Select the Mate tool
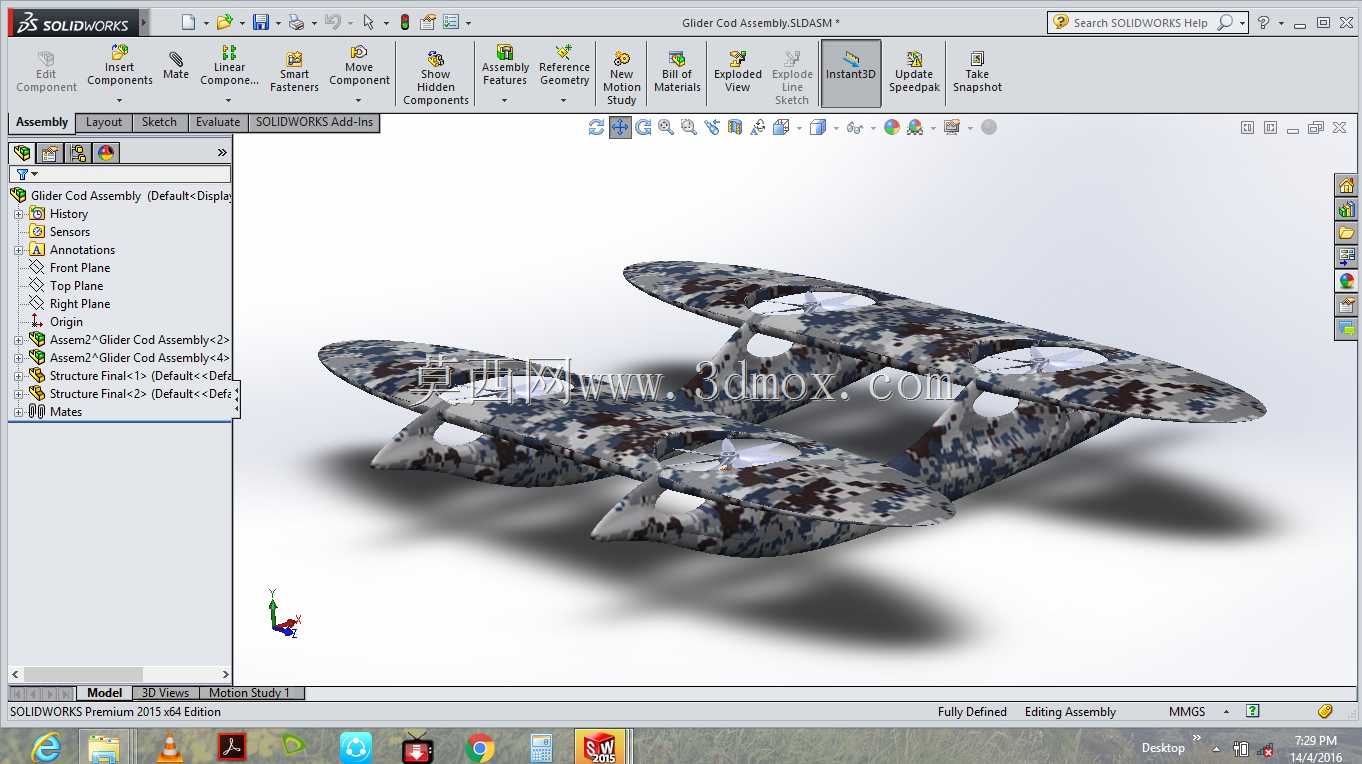Viewport: 1362px width, 764px height. click(176, 66)
